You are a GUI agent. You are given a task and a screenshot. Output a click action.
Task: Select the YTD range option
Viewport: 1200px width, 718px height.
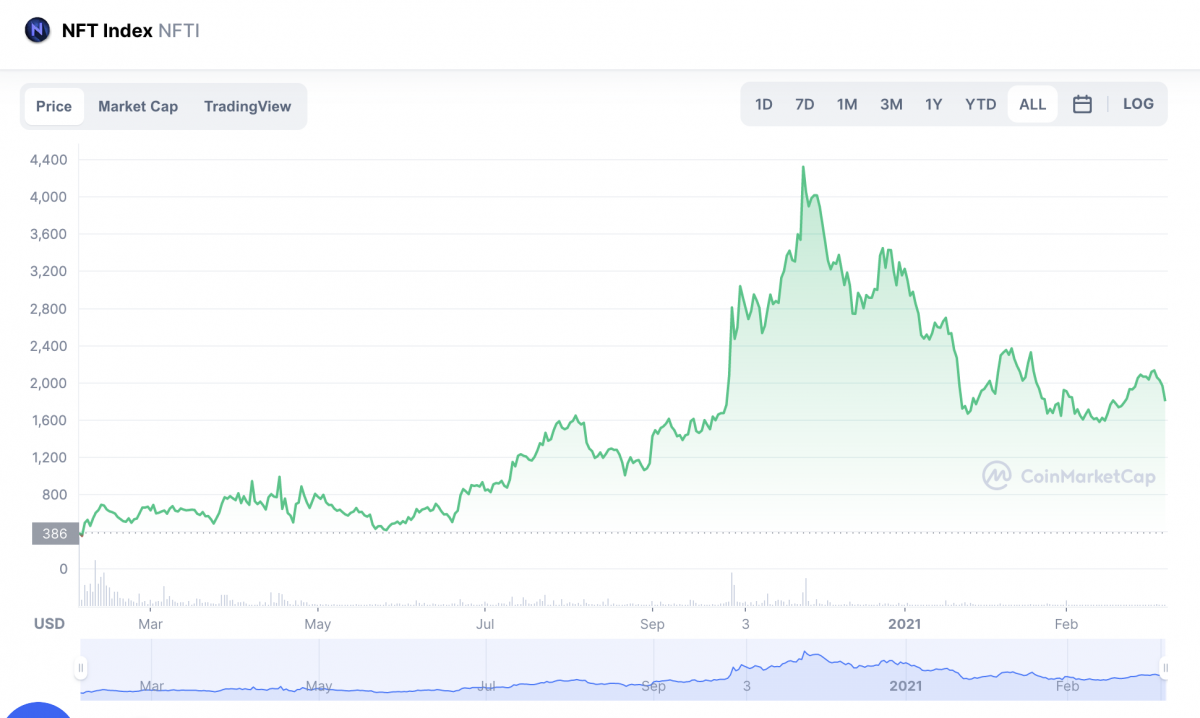[980, 104]
